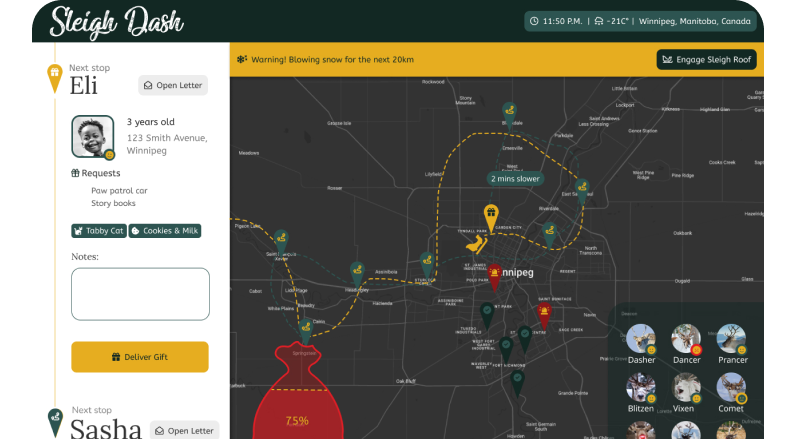
Task: Click the Notes text box
Action: (x=140, y=294)
